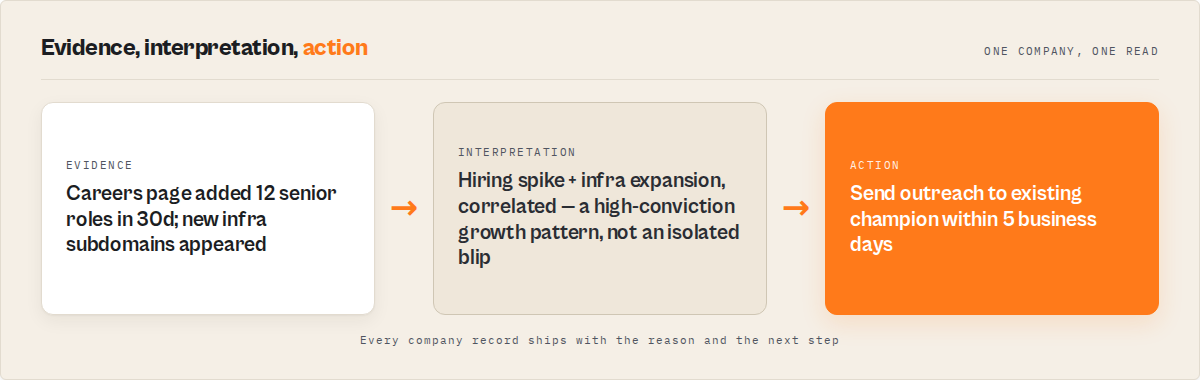Click the orange arrow after the Evidence card

[404, 208]
